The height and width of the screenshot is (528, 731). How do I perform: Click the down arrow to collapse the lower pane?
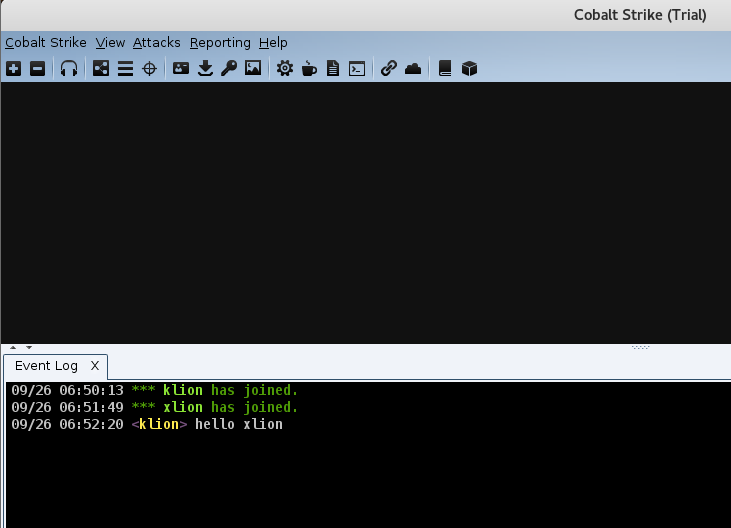tap(29, 347)
